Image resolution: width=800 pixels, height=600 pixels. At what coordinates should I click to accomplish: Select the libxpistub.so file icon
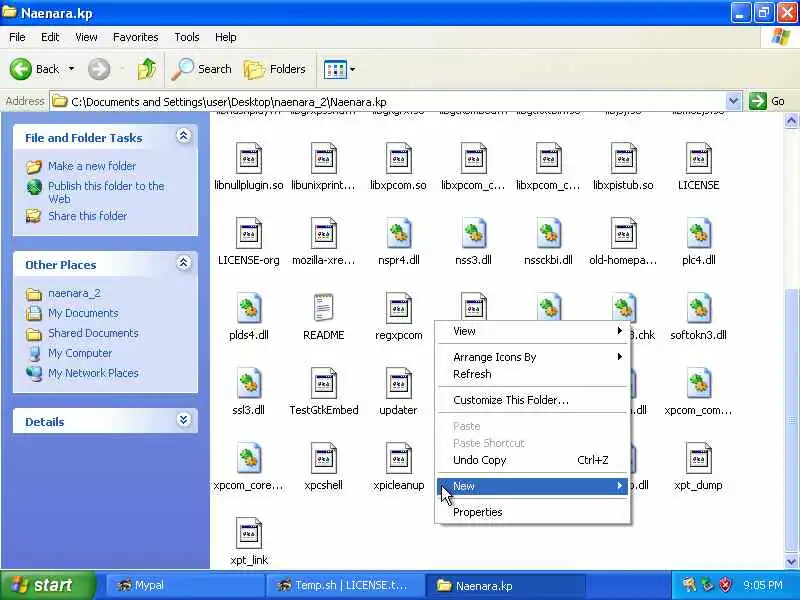pos(623,159)
